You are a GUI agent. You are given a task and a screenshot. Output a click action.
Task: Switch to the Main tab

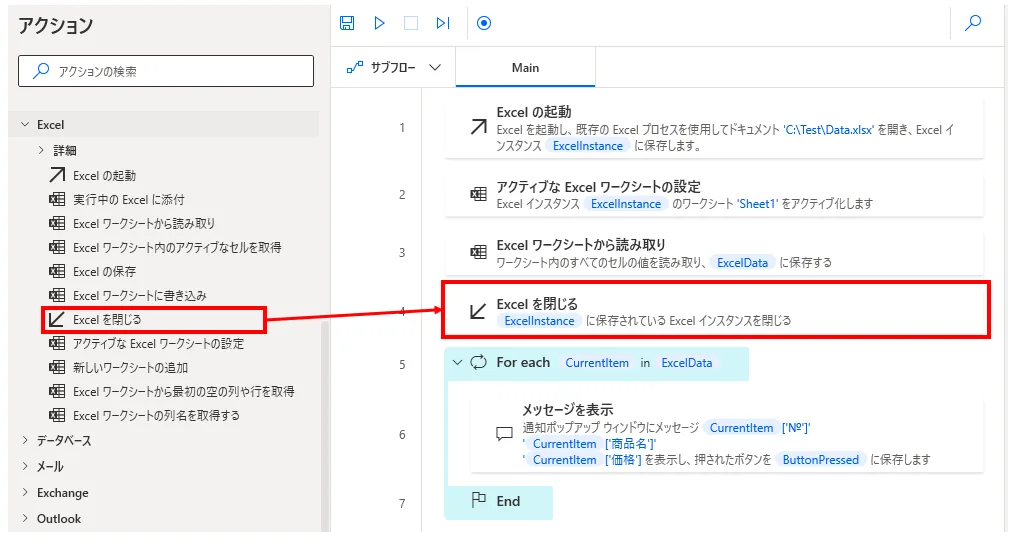tap(525, 68)
